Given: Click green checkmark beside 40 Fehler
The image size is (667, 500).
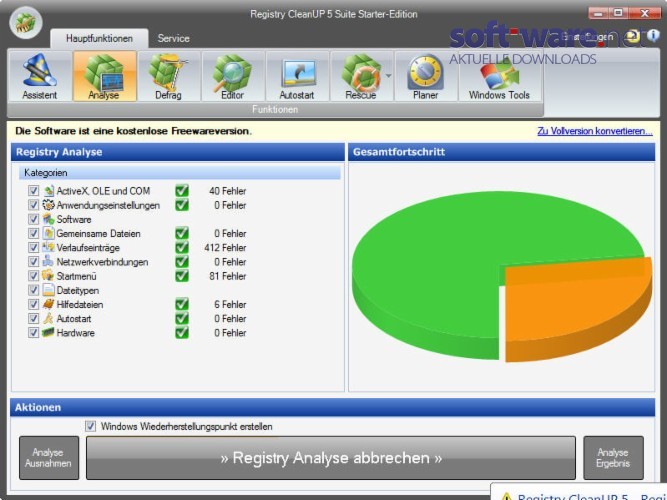Looking at the screenshot, I should 182,191.
